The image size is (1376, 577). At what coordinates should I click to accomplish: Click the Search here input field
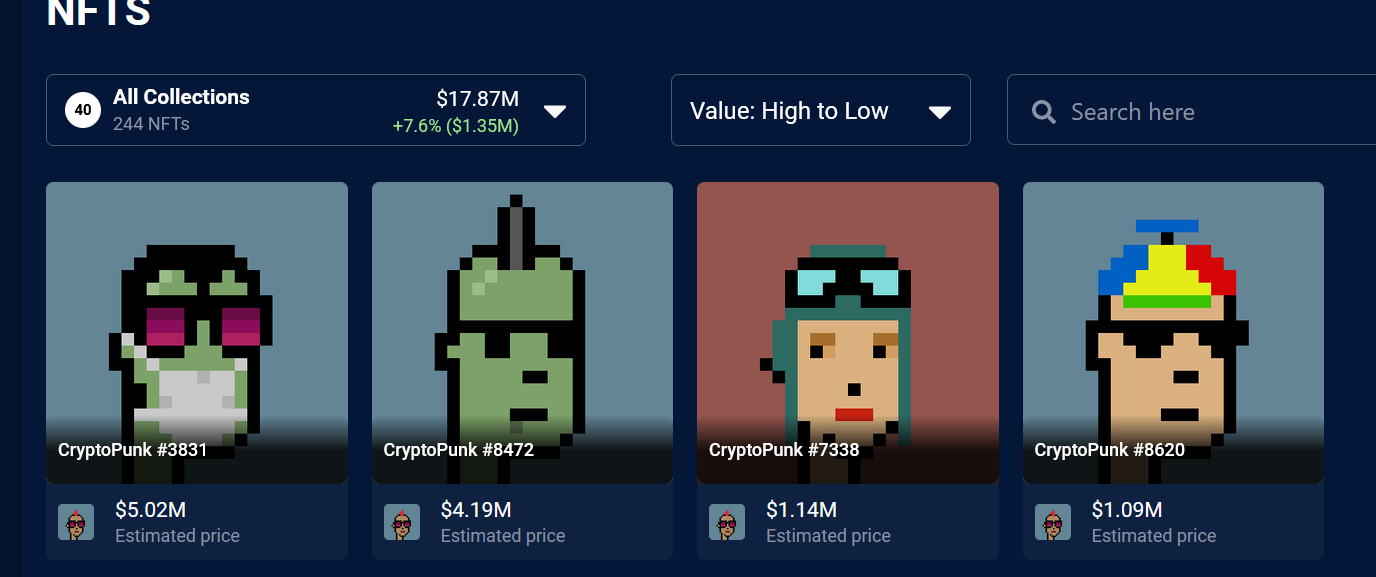1192,110
